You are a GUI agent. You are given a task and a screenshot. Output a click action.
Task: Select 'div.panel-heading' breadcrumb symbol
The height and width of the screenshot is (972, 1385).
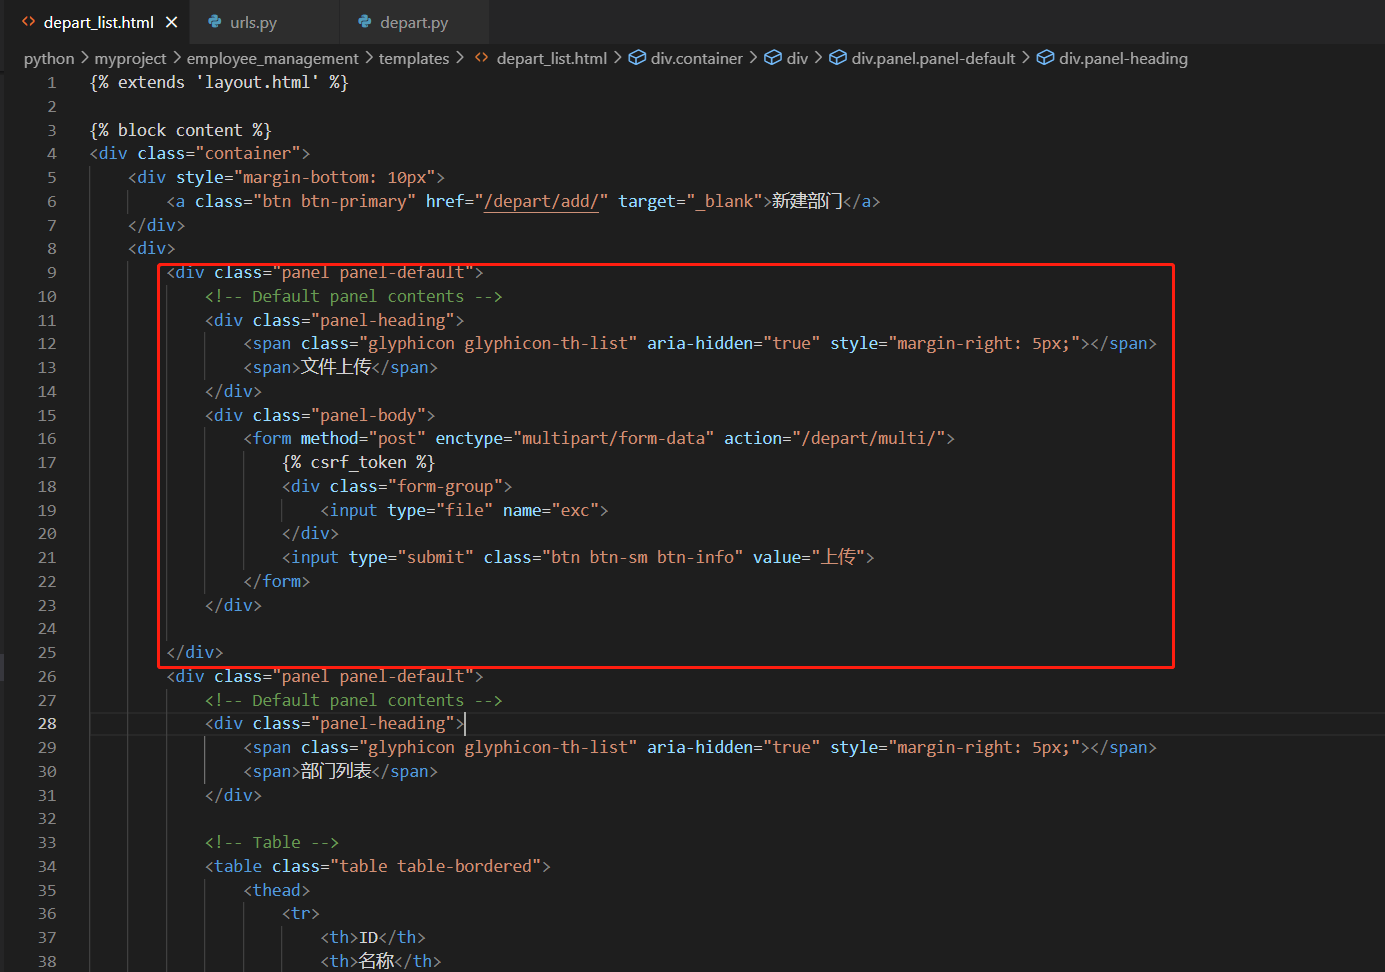coord(1124,58)
